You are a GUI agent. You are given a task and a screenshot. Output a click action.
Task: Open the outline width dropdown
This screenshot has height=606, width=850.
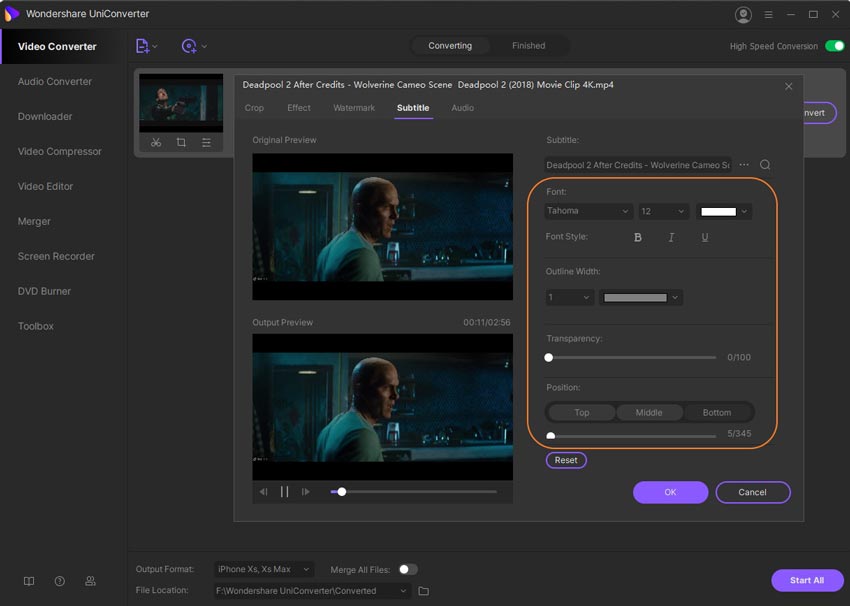[569, 297]
